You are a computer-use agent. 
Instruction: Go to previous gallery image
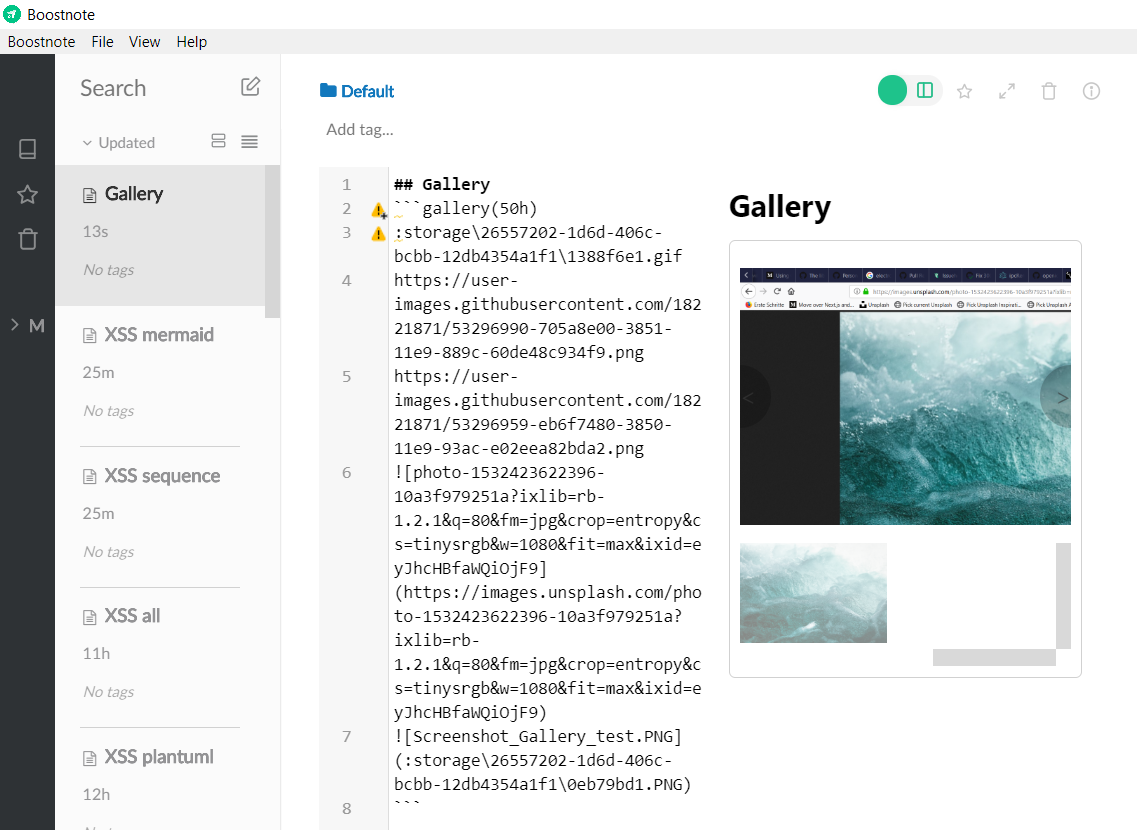(751, 397)
